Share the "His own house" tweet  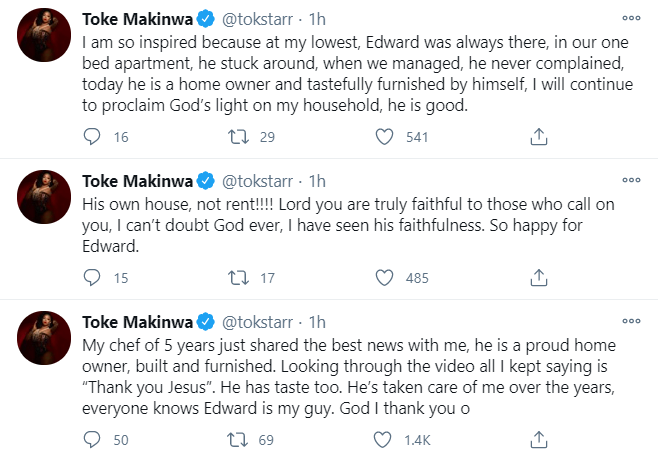point(537,276)
